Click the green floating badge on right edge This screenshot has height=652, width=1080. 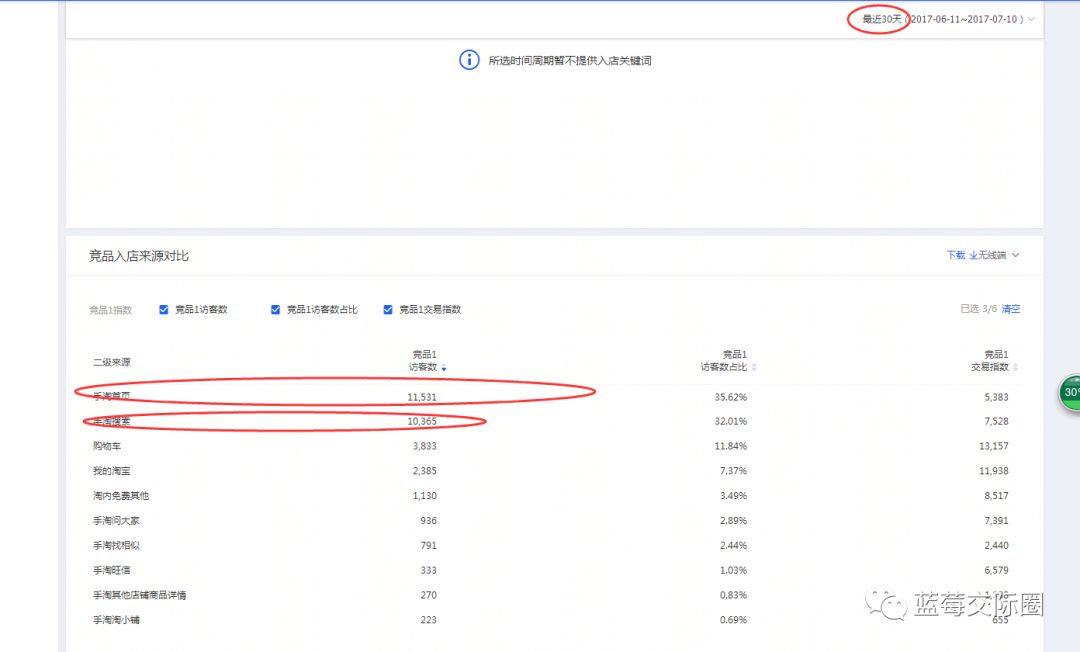(1069, 393)
